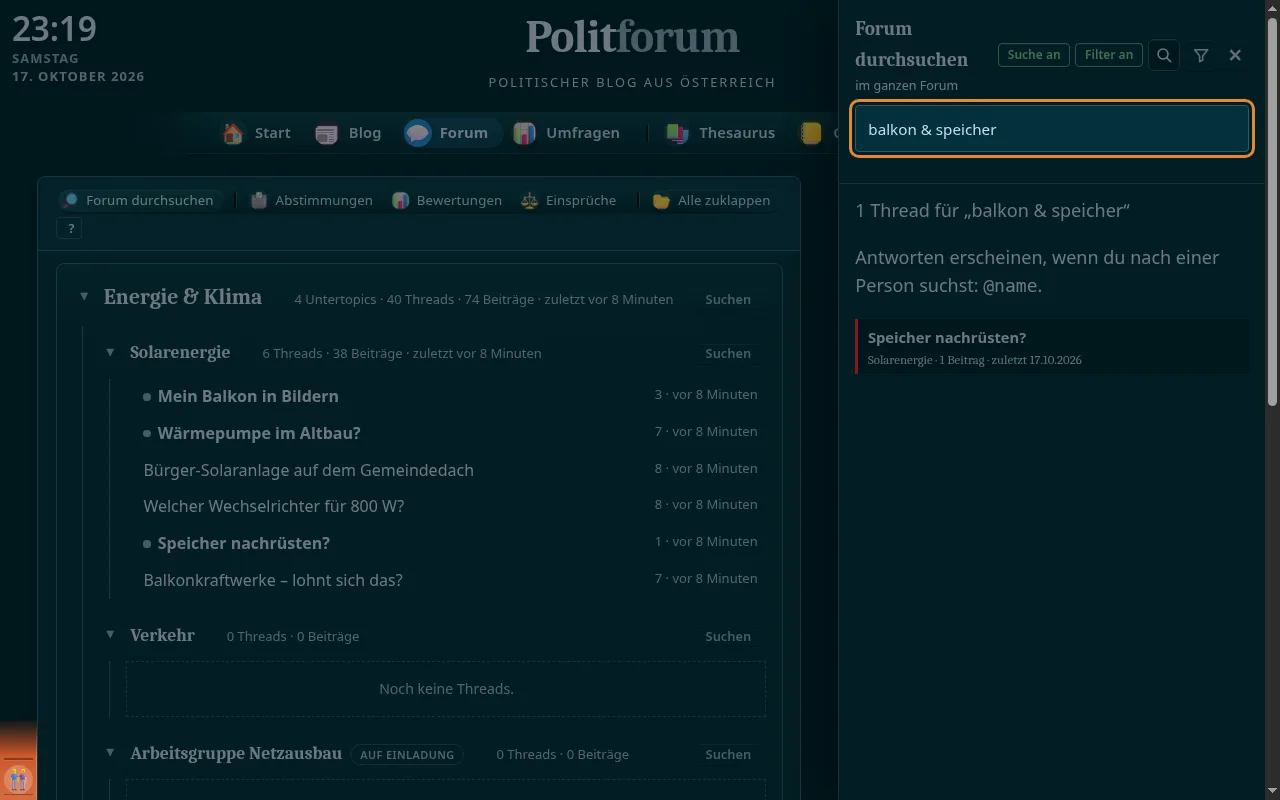Open filters with the funnel icon
Viewport: 1280px width, 800px height.
[1201, 55]
